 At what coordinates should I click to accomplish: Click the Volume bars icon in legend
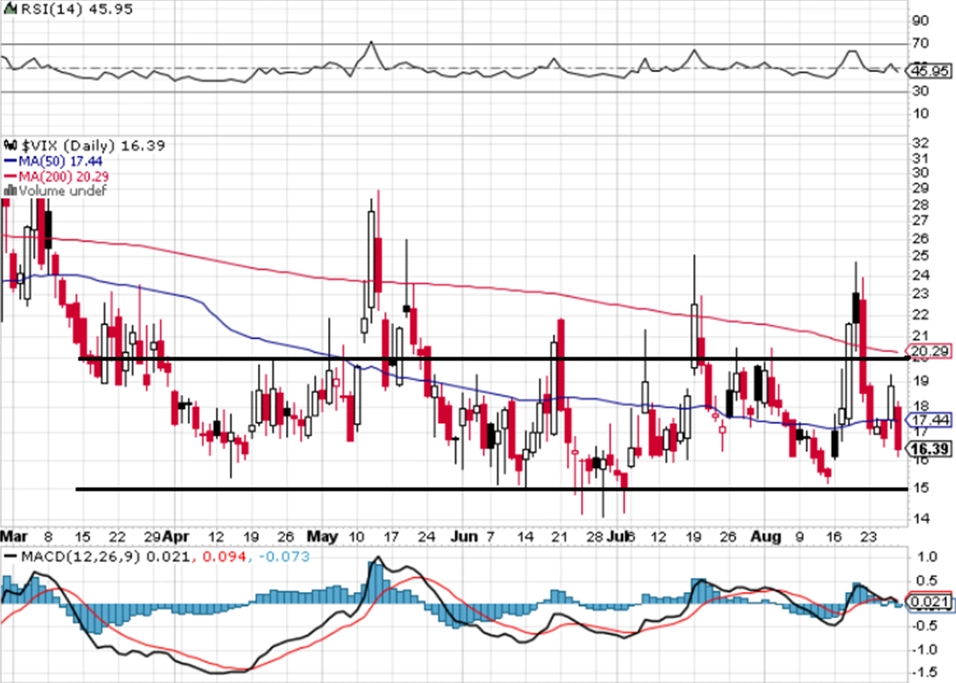10,191
